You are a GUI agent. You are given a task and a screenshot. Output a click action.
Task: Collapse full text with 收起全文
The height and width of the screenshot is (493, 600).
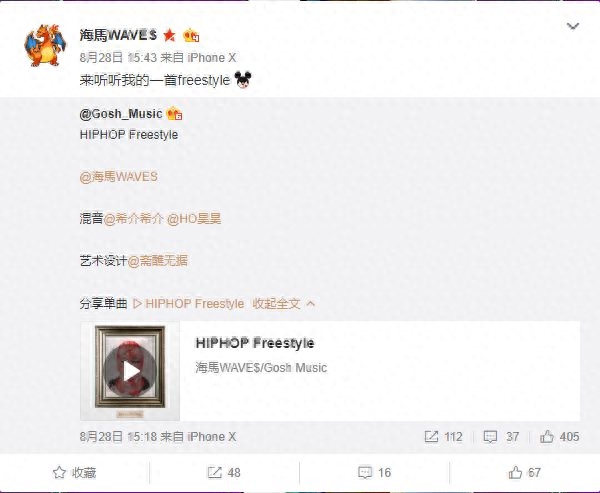click(284, 304)
